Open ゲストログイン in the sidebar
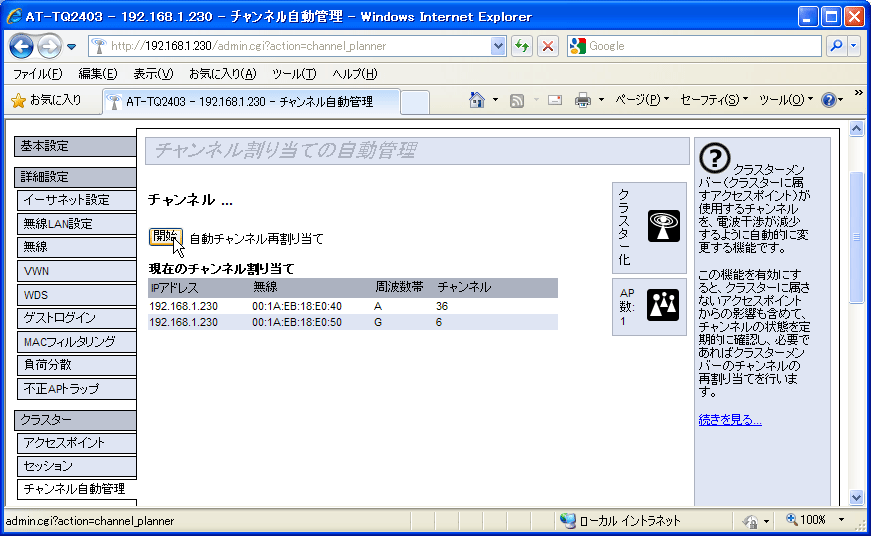 (77, 318)
